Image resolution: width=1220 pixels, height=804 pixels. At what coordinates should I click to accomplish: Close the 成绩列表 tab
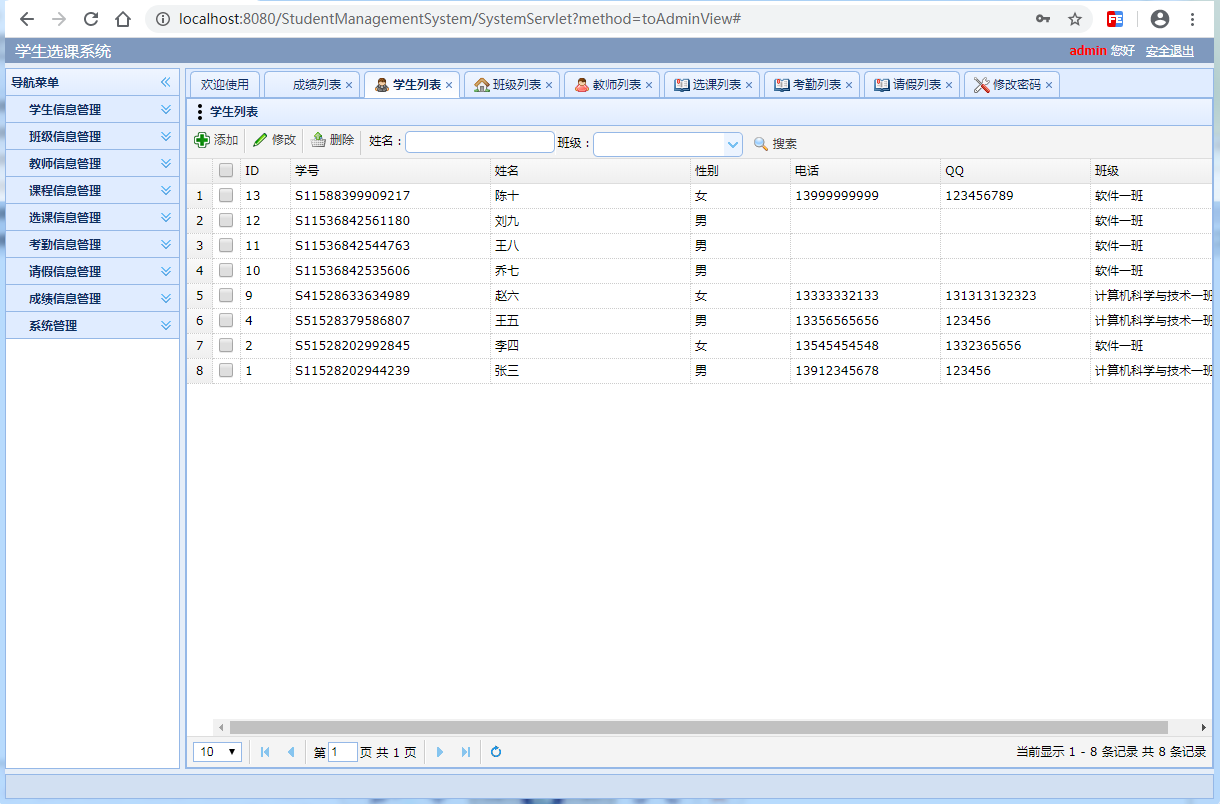[x=349, y=86]
